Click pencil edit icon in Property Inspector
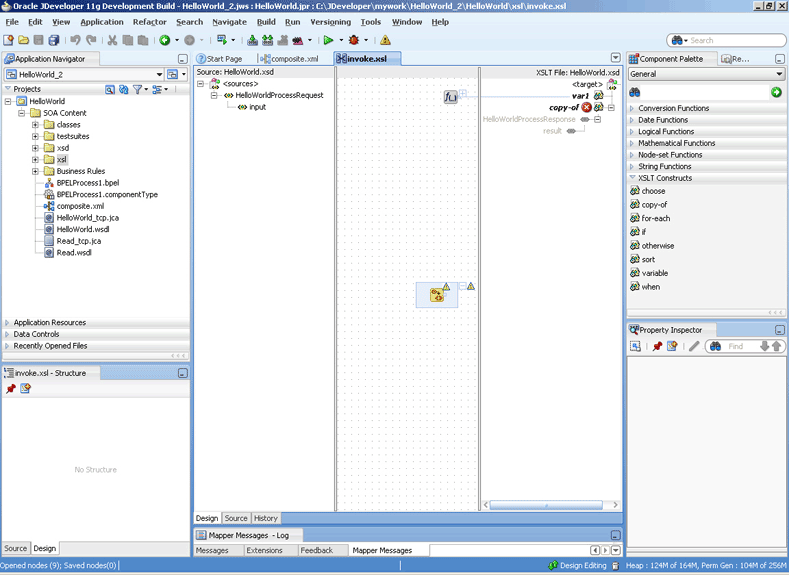 point(694,346)
